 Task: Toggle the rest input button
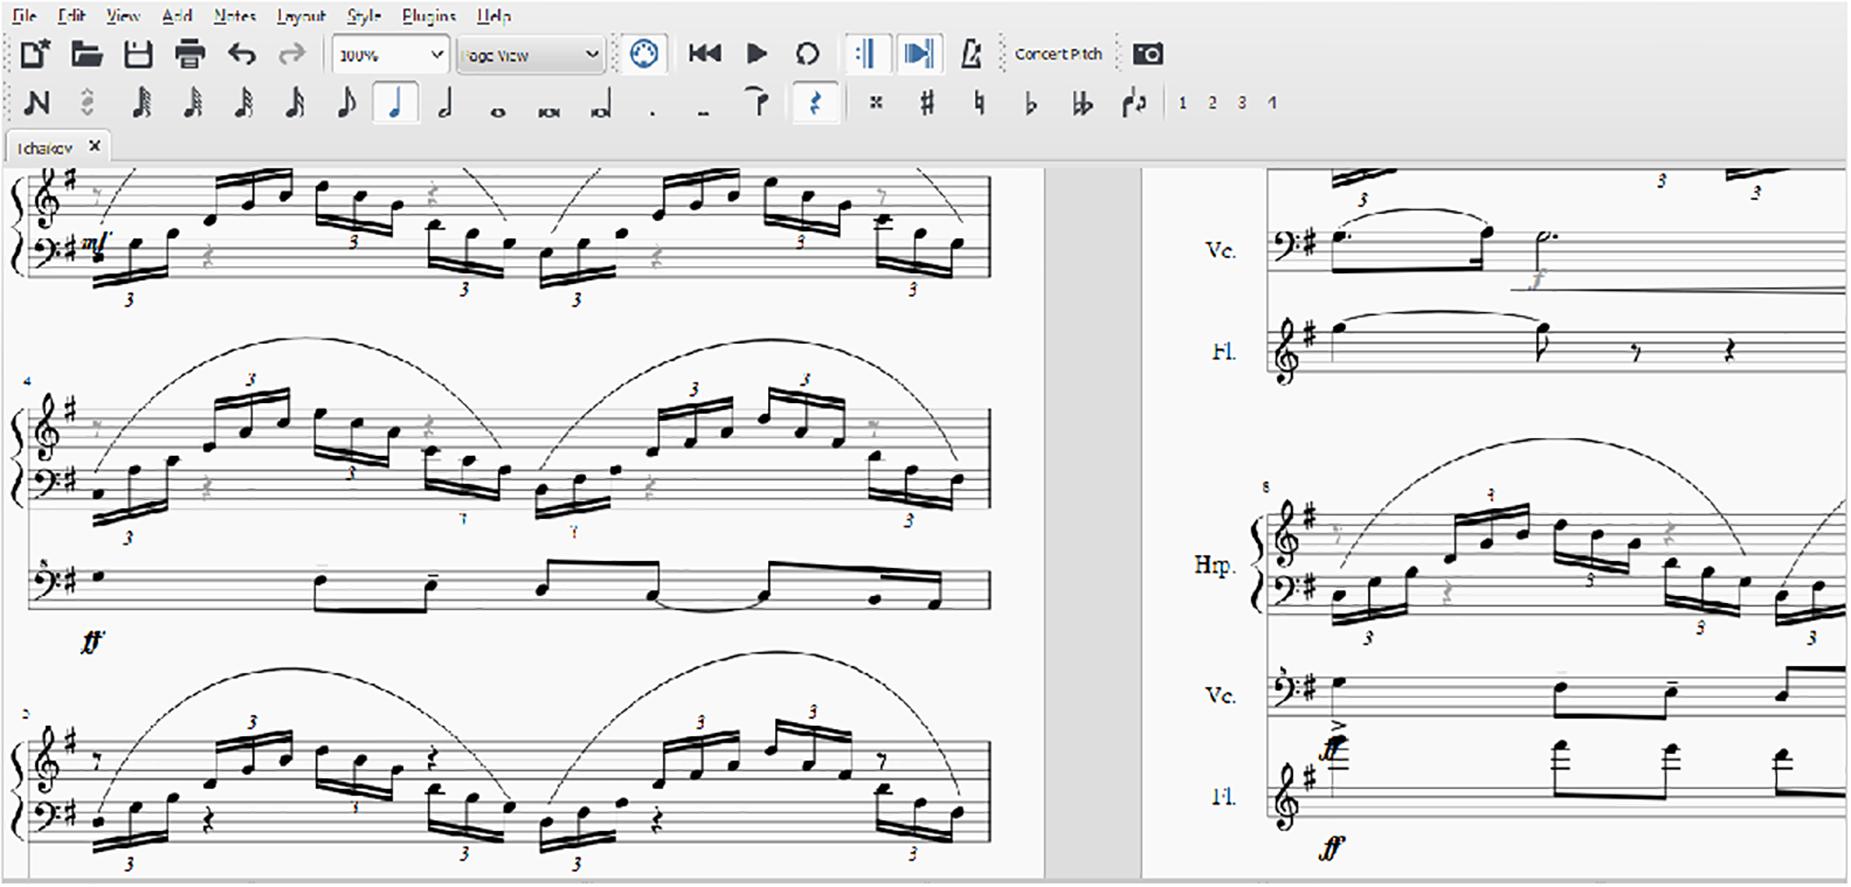point(815,103)
